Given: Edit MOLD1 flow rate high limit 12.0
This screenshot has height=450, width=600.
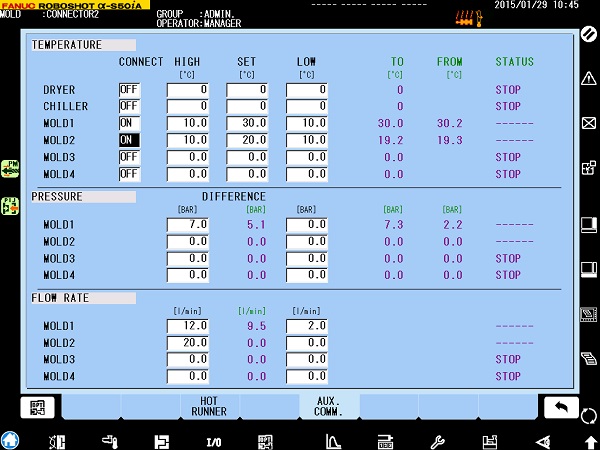Looking at the screenshot, I should 188,326.
